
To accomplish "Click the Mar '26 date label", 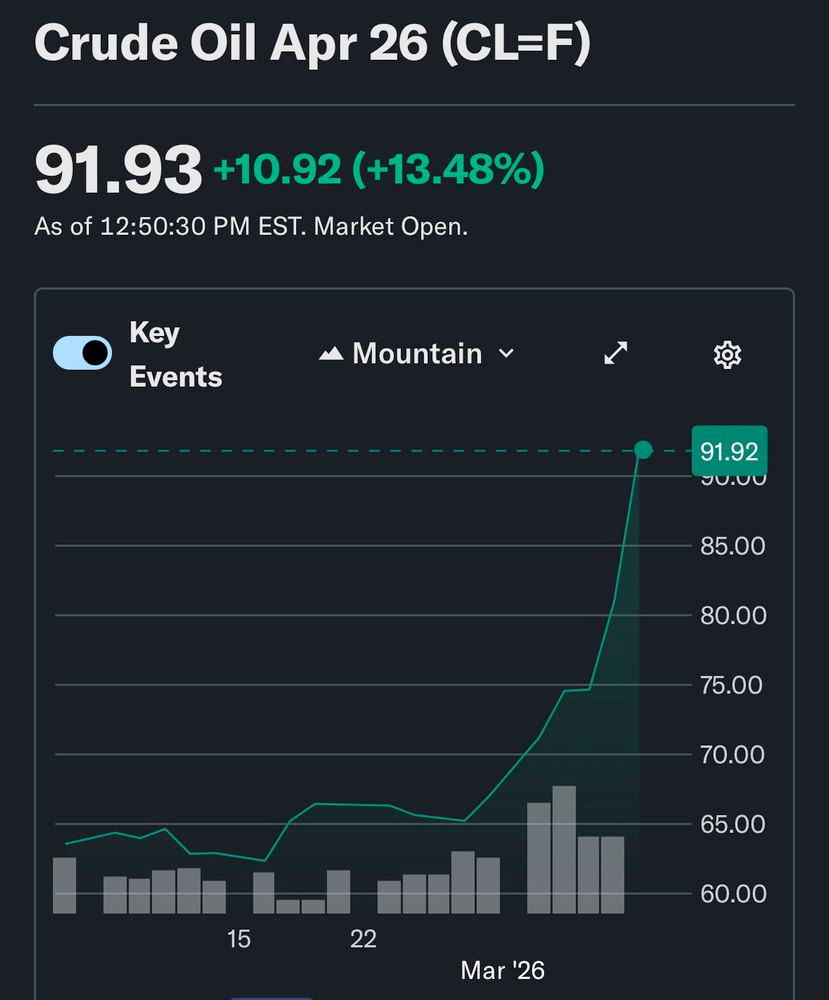I will point(503,970).
